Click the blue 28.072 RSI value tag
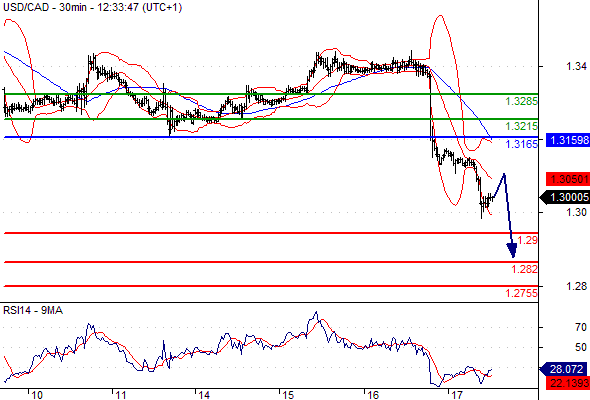Viewport: 590px width, 400px height. point(563,369)
